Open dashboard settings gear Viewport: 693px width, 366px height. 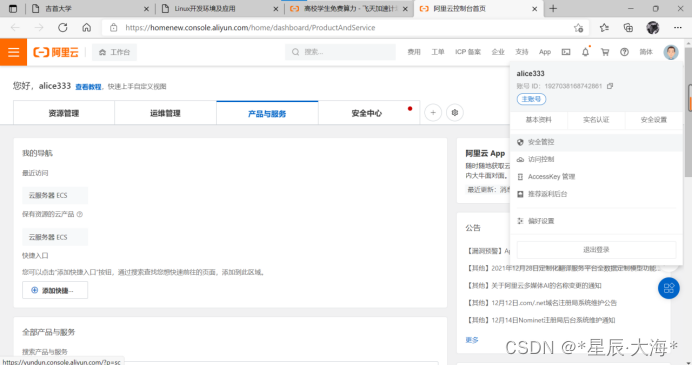click(x=455, y=113)
